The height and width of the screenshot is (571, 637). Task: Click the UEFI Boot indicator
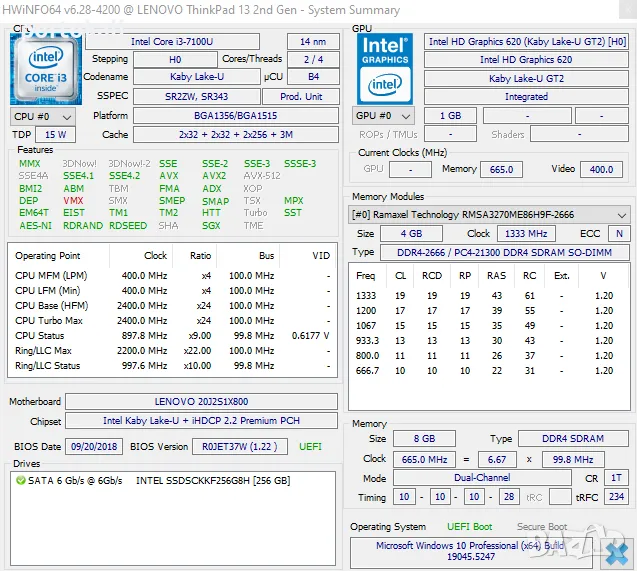click(468, 527)
